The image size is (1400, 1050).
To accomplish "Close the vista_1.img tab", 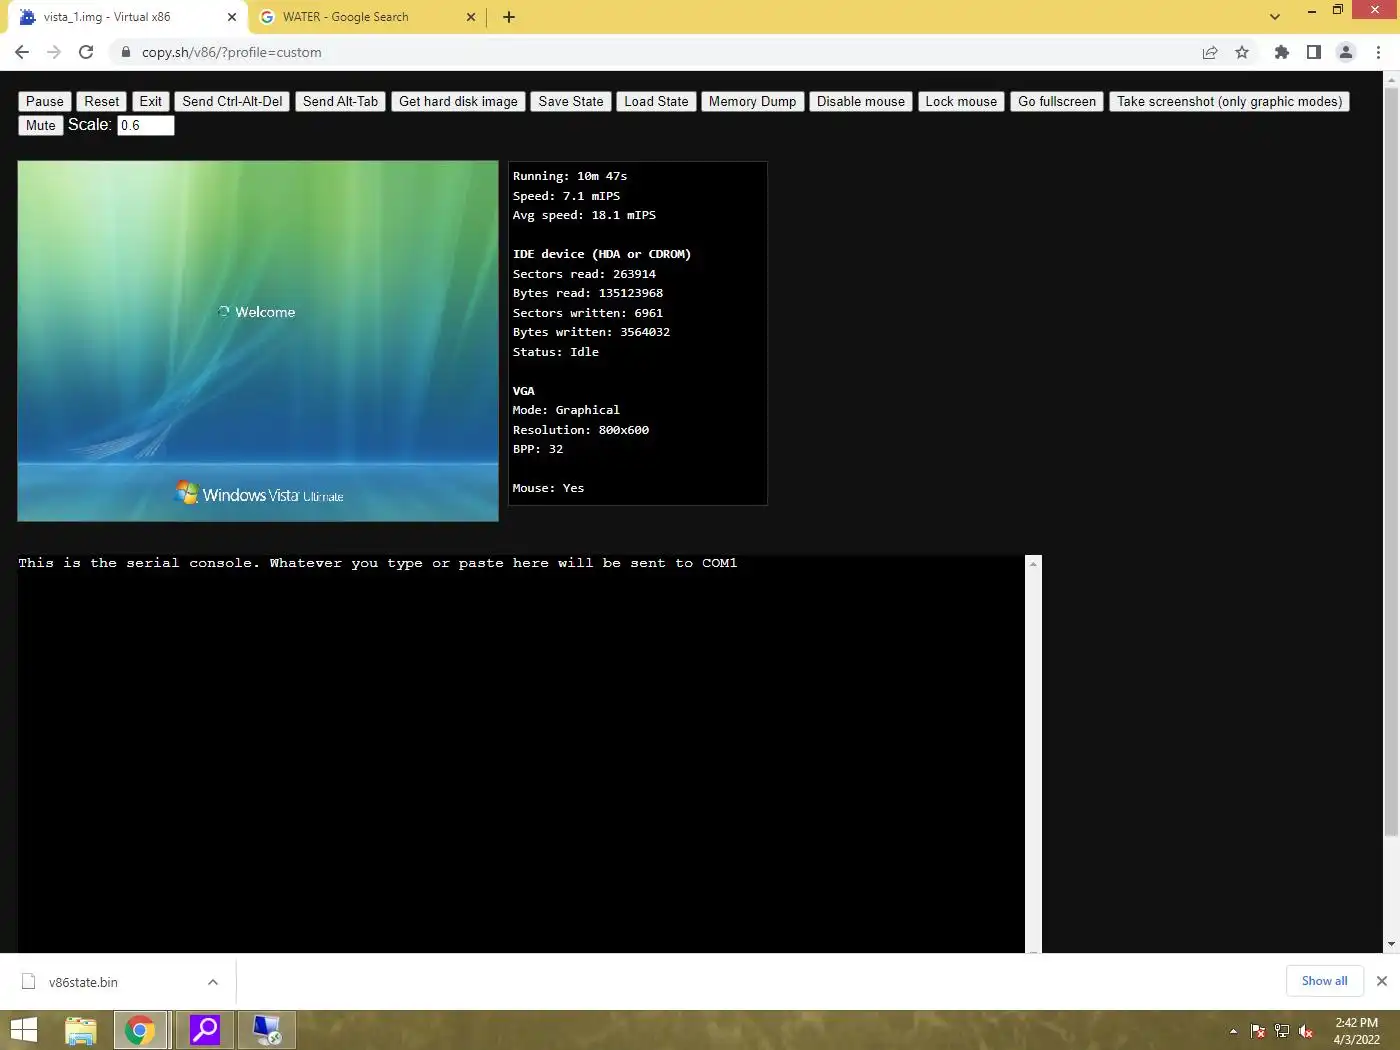I will tap(232, 17).
